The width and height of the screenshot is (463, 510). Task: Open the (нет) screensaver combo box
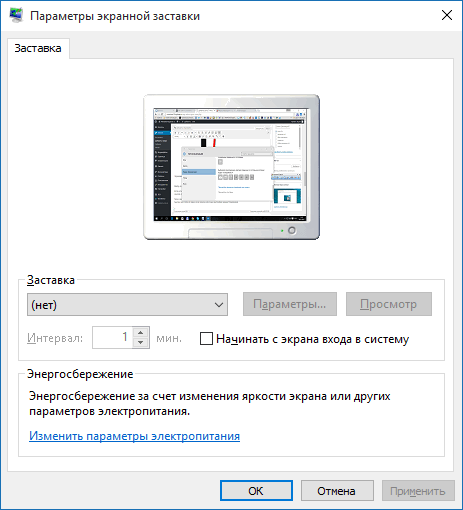tap(127, 305)
